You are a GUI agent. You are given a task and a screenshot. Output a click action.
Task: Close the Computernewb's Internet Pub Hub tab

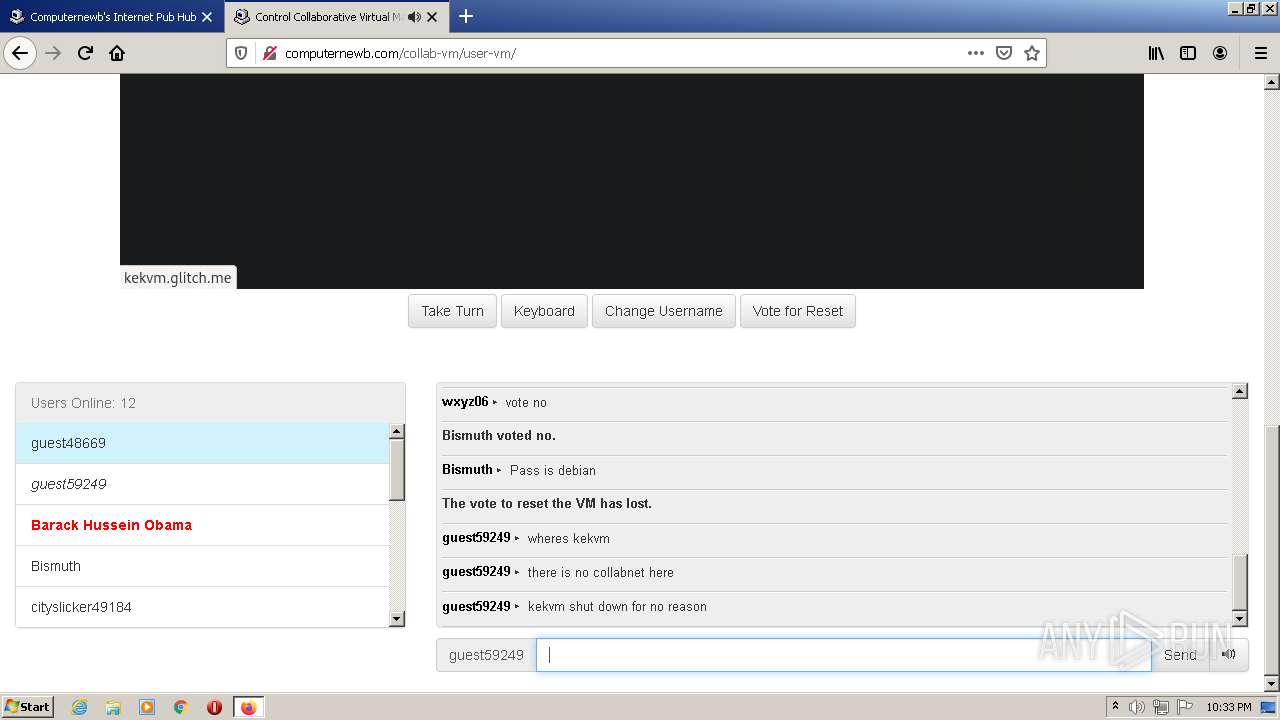(207, 17)
